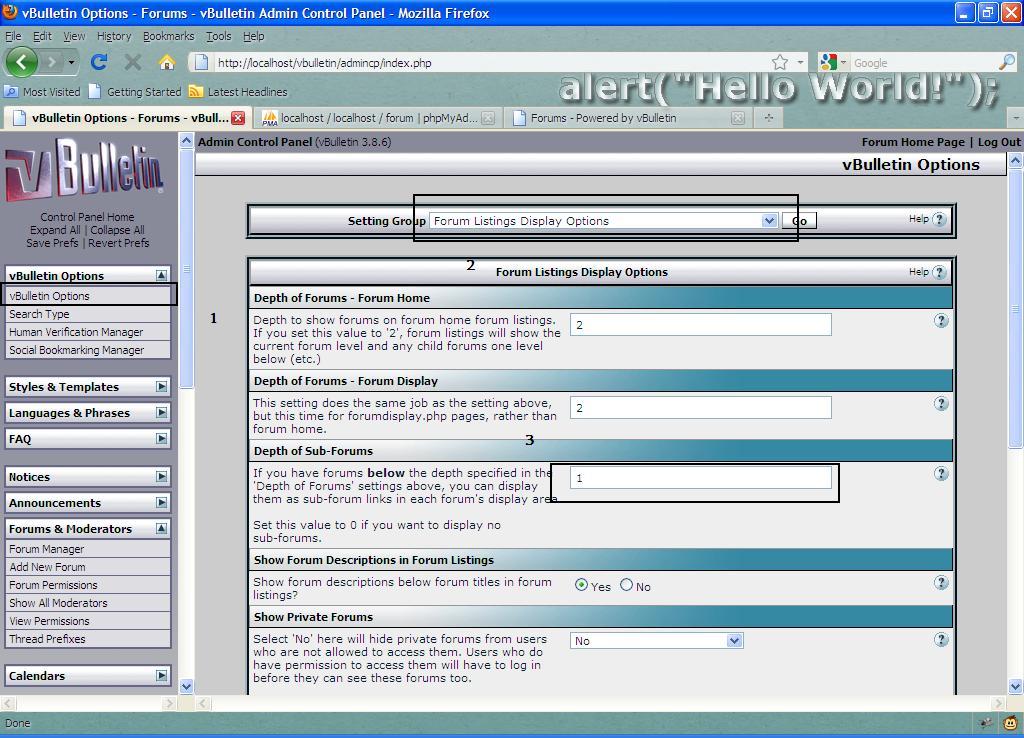Click the sidebar scroll down arrow
This screenshot has width=1024, height=738.
click(x=186, y=686)
